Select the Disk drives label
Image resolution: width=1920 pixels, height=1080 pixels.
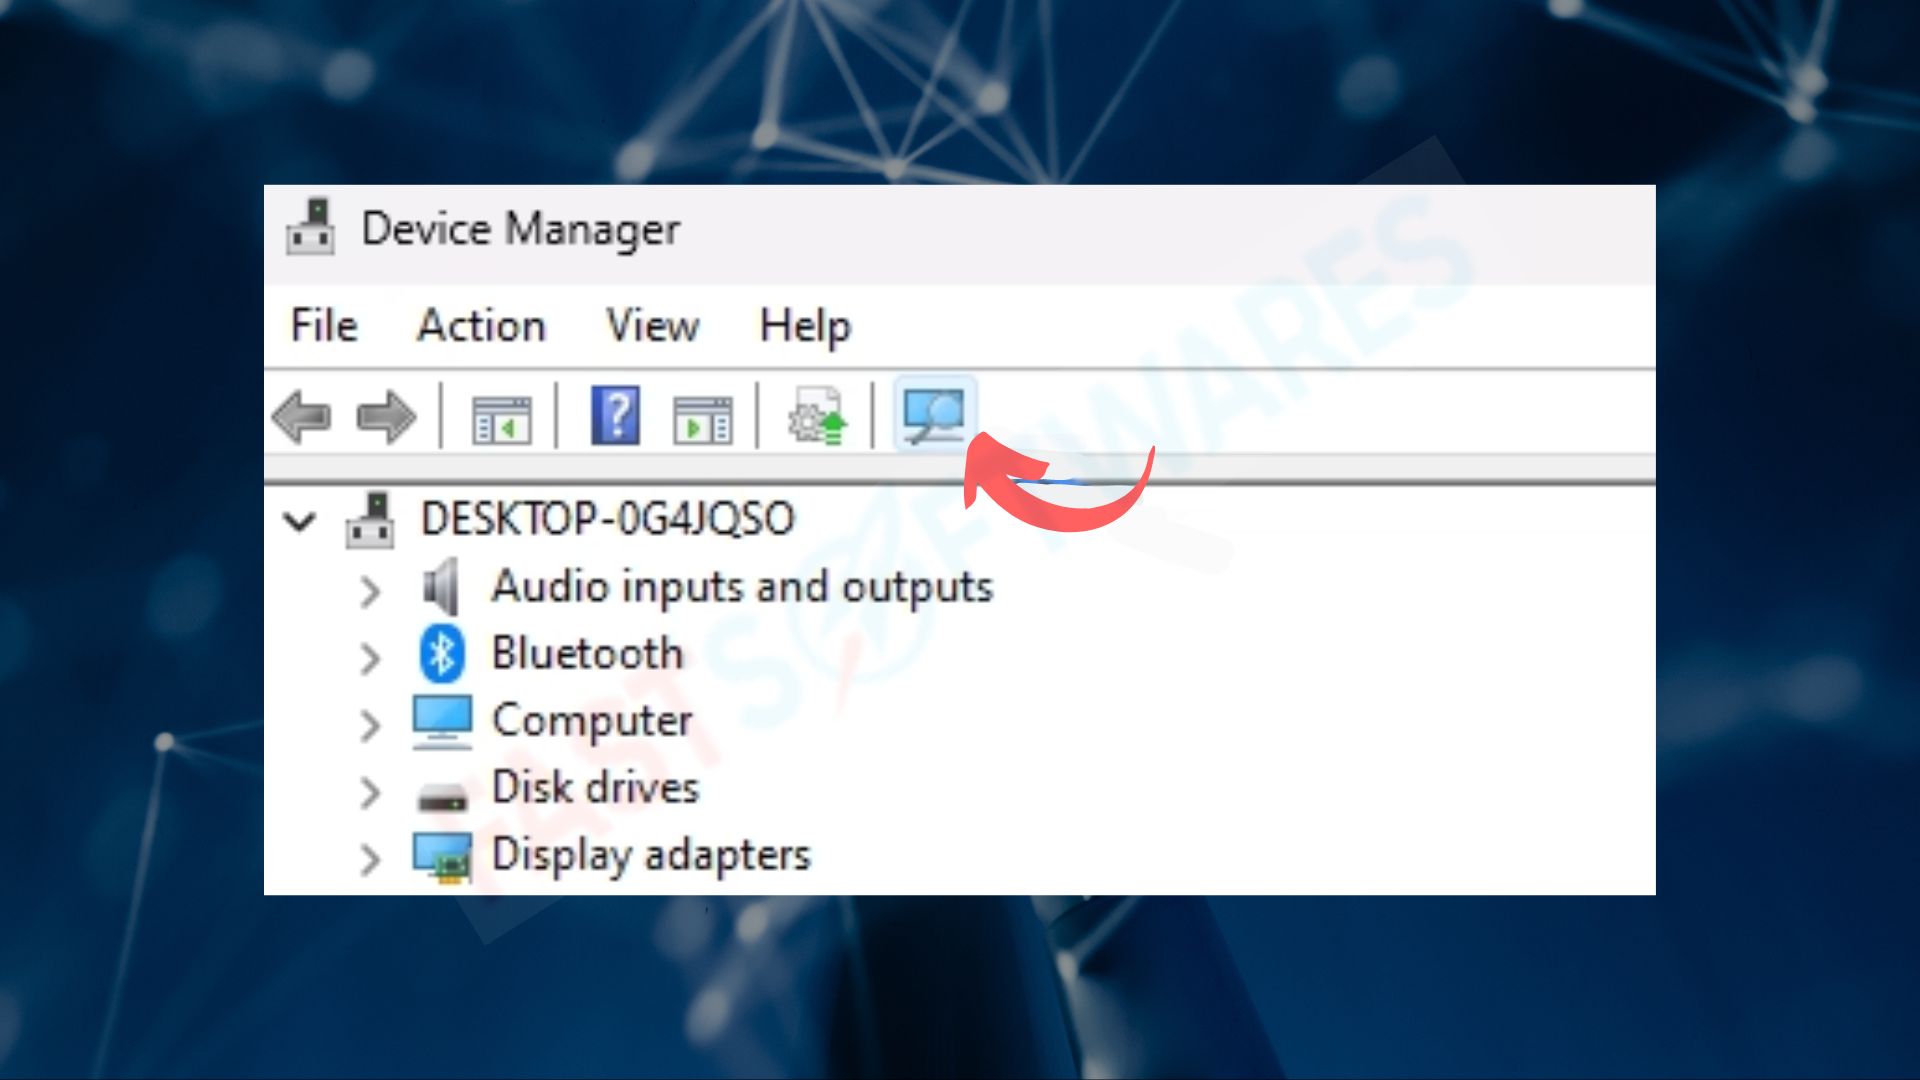[595, 787]
